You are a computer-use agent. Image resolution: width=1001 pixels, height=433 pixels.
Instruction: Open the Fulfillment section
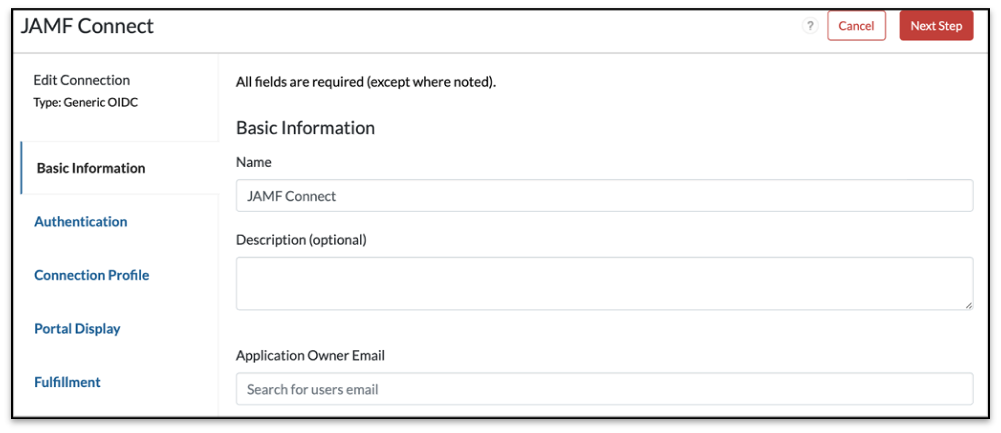click(x=67, y=382)
